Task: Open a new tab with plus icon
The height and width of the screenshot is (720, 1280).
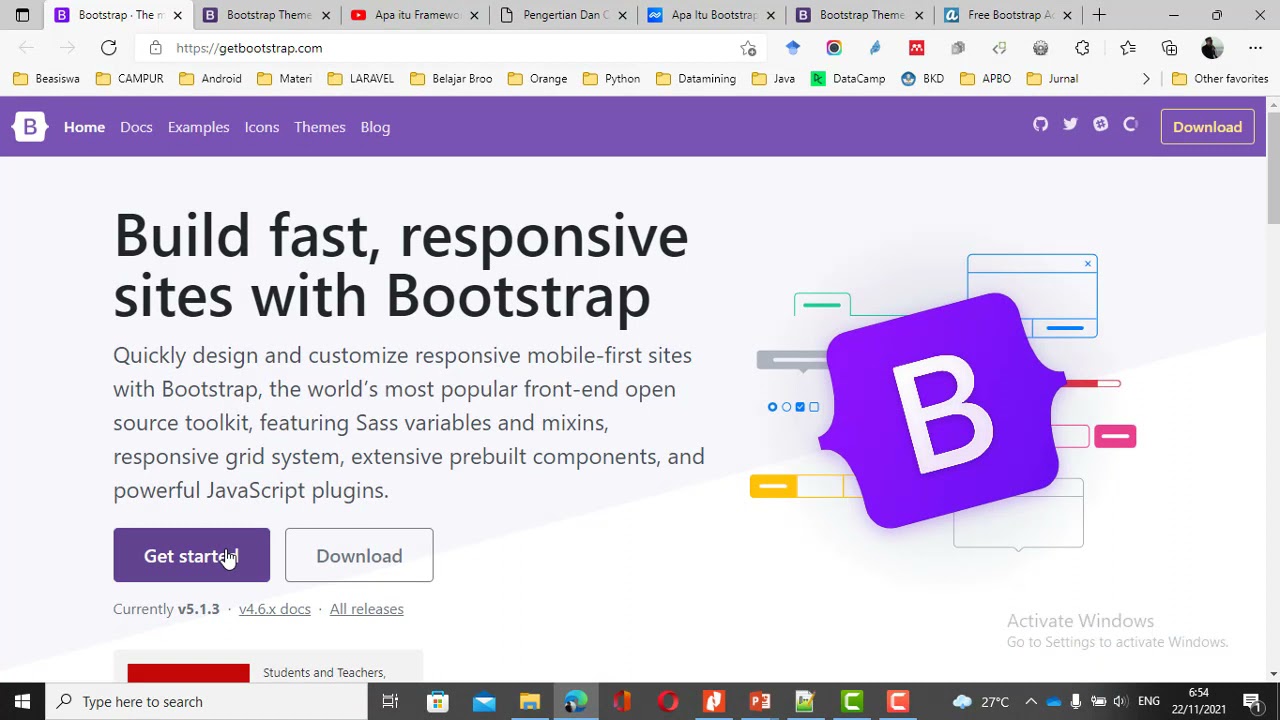Action: [x=1099, y=15]
